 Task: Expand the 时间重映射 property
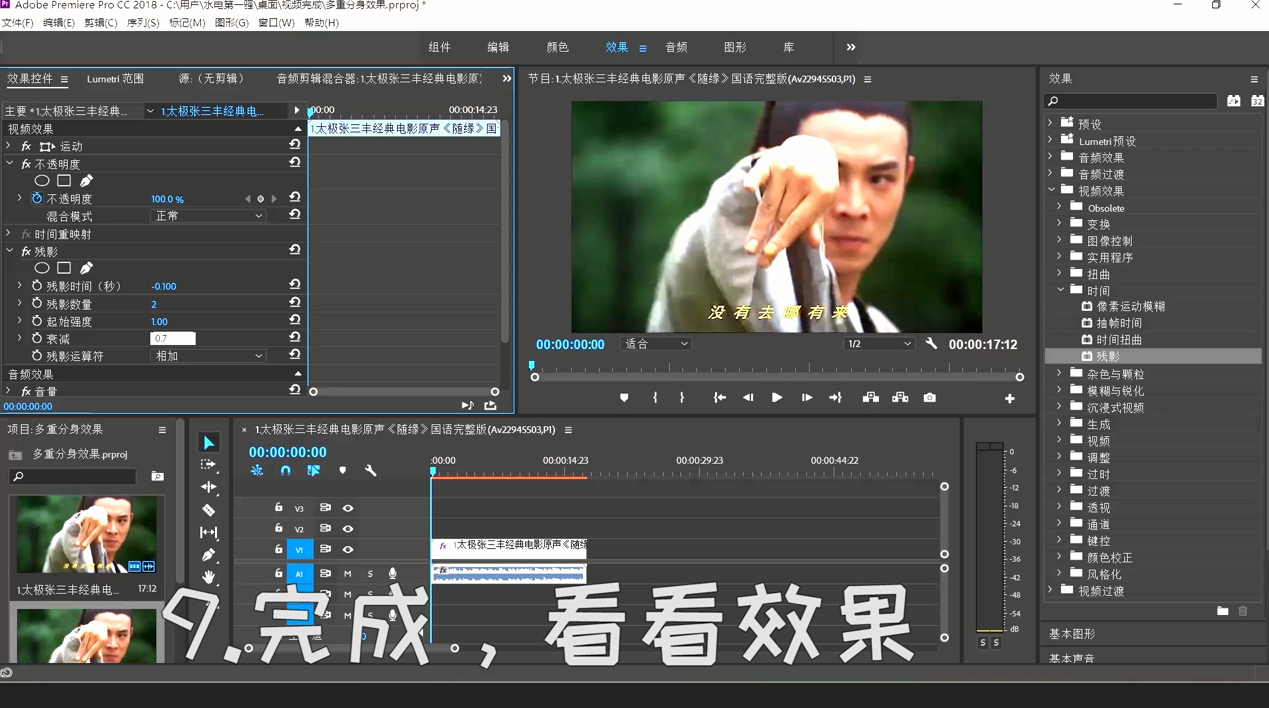tap(9, 234)
